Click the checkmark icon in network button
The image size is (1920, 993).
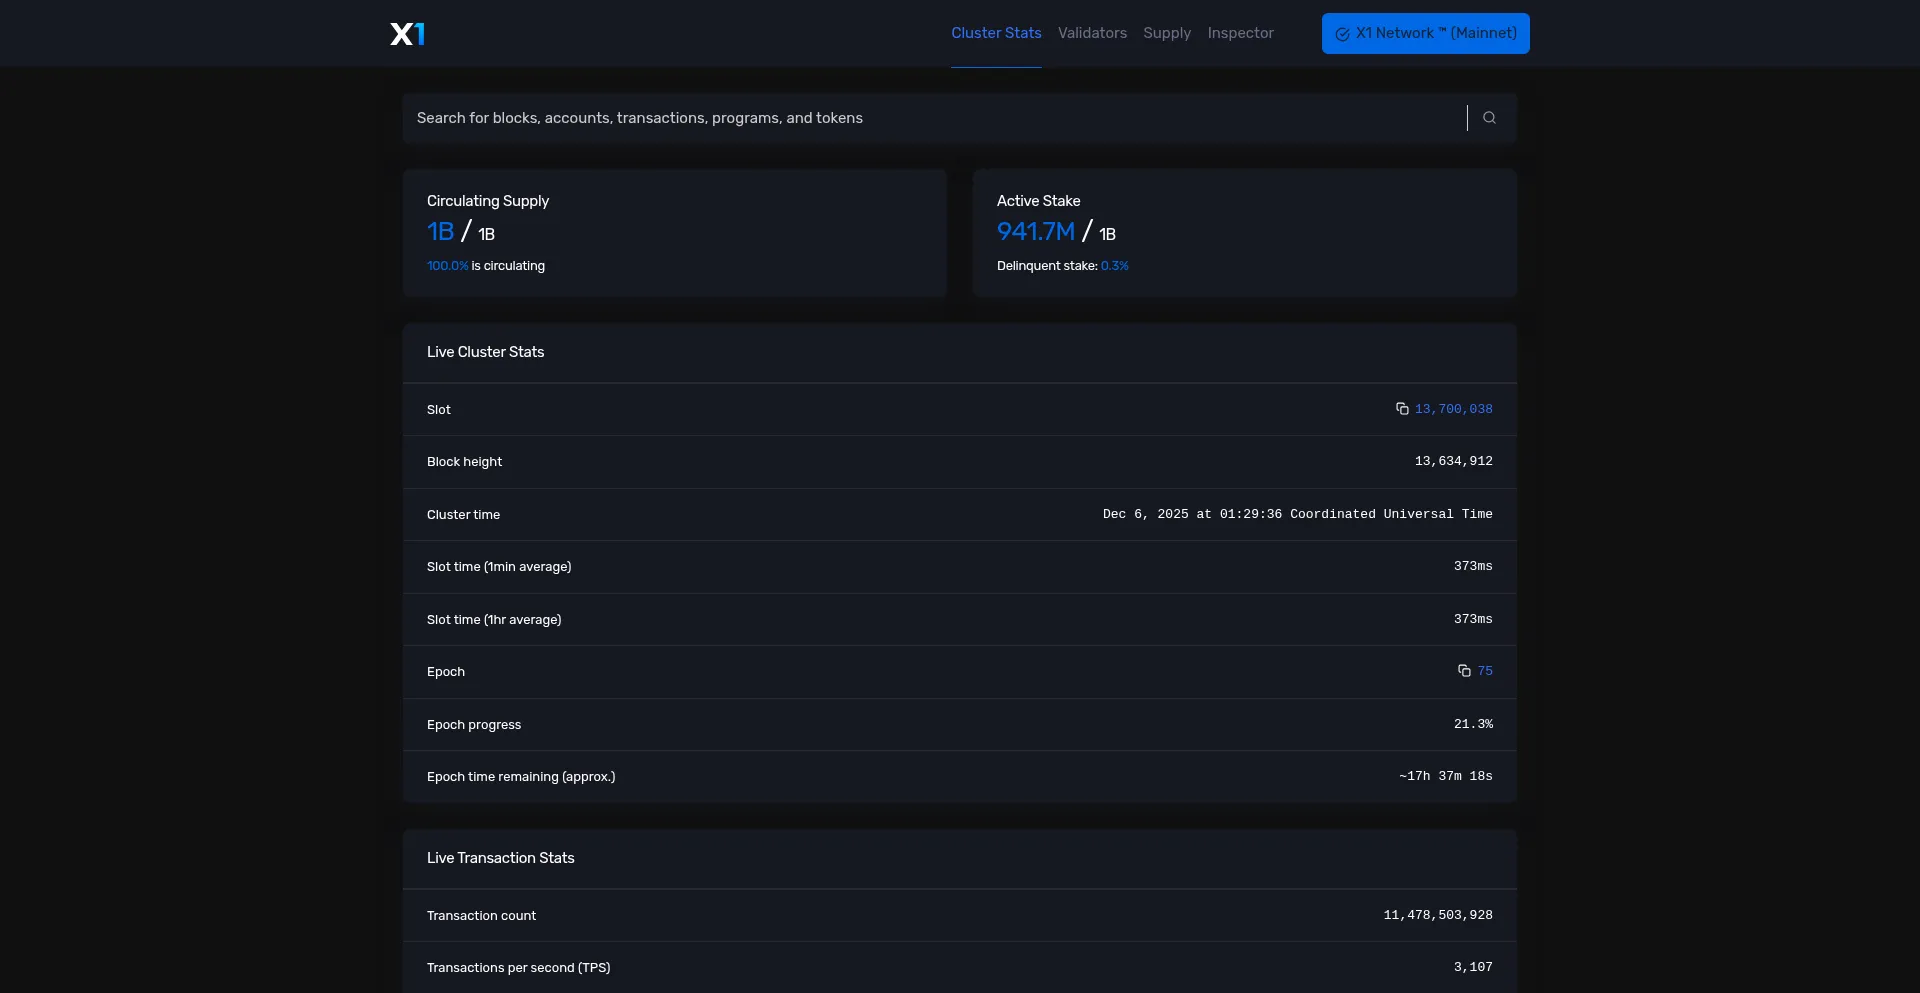tap(1342, 34)
